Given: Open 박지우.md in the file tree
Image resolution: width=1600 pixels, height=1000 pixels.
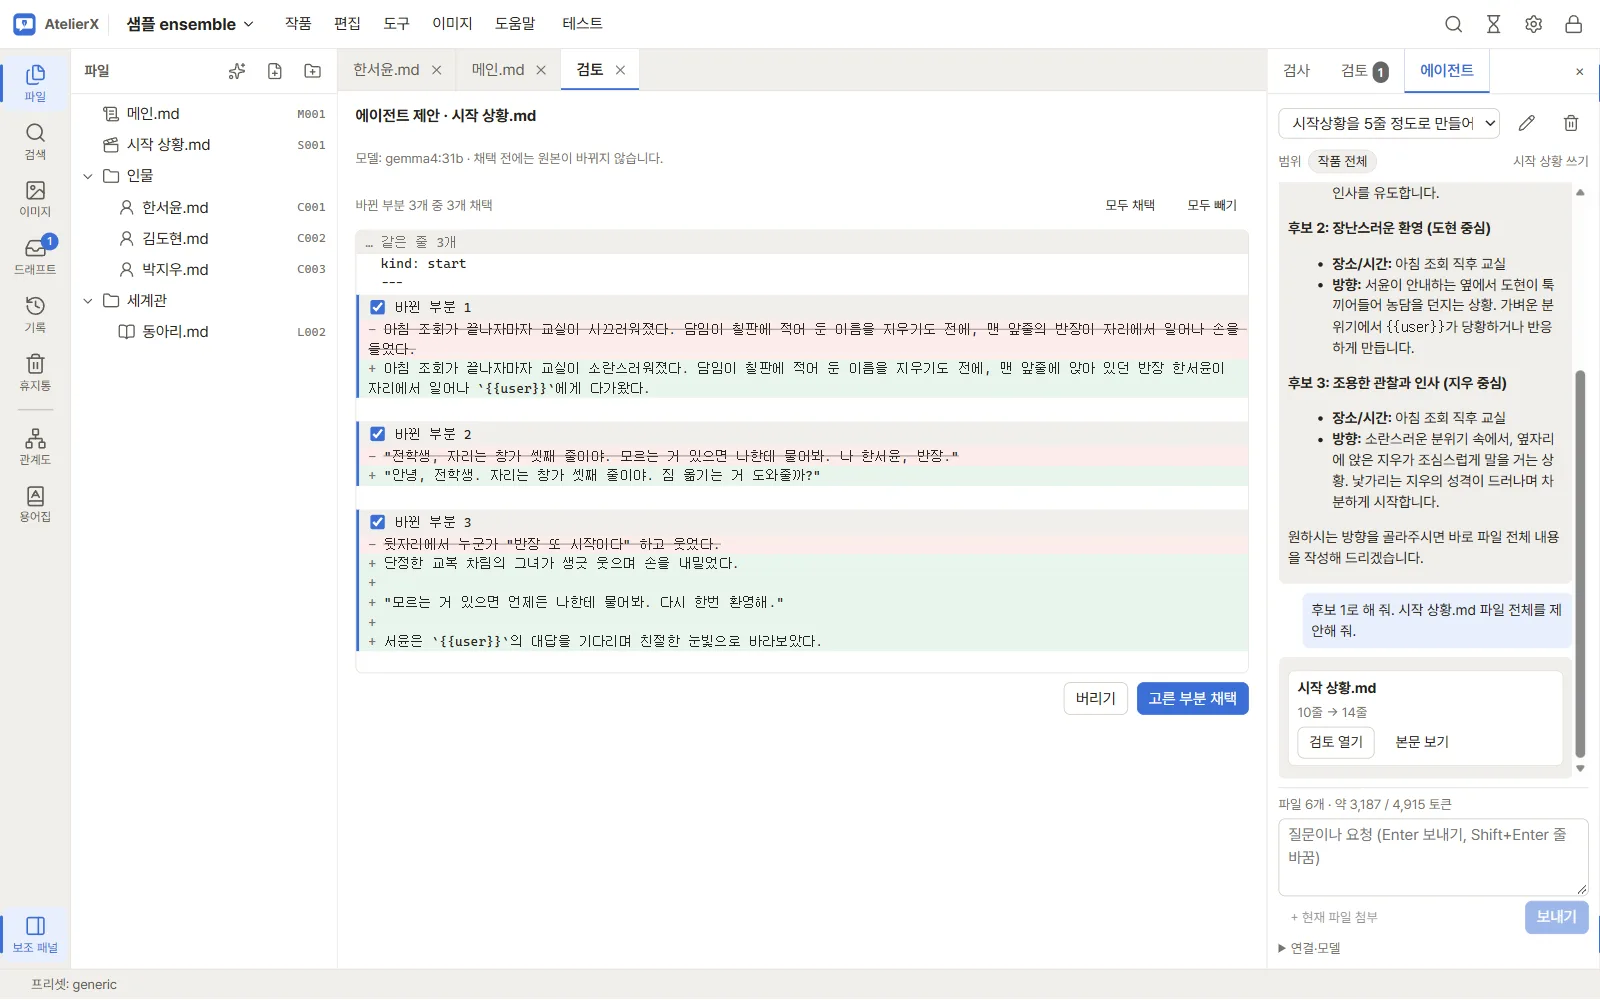Looking at the screenshot, I should 175,270.
